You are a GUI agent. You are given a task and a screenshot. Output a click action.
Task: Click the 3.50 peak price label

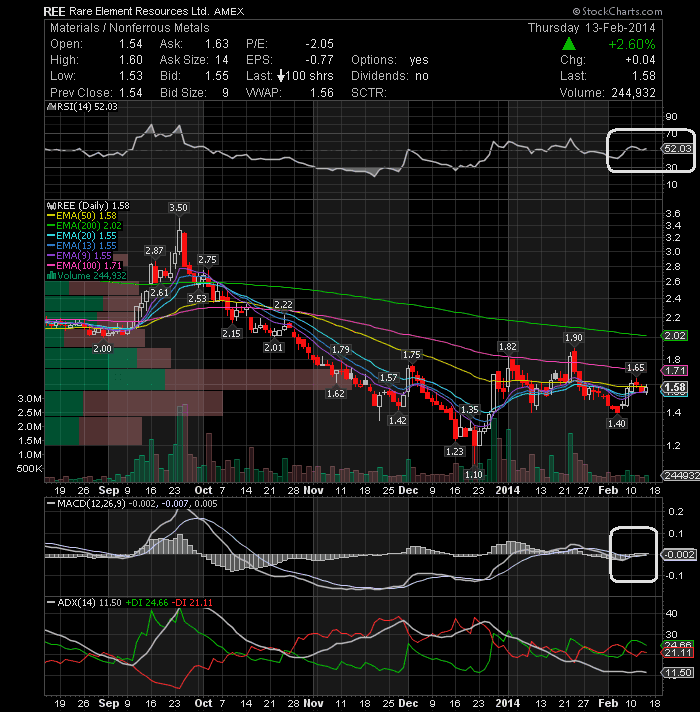[x=178, y=208]
